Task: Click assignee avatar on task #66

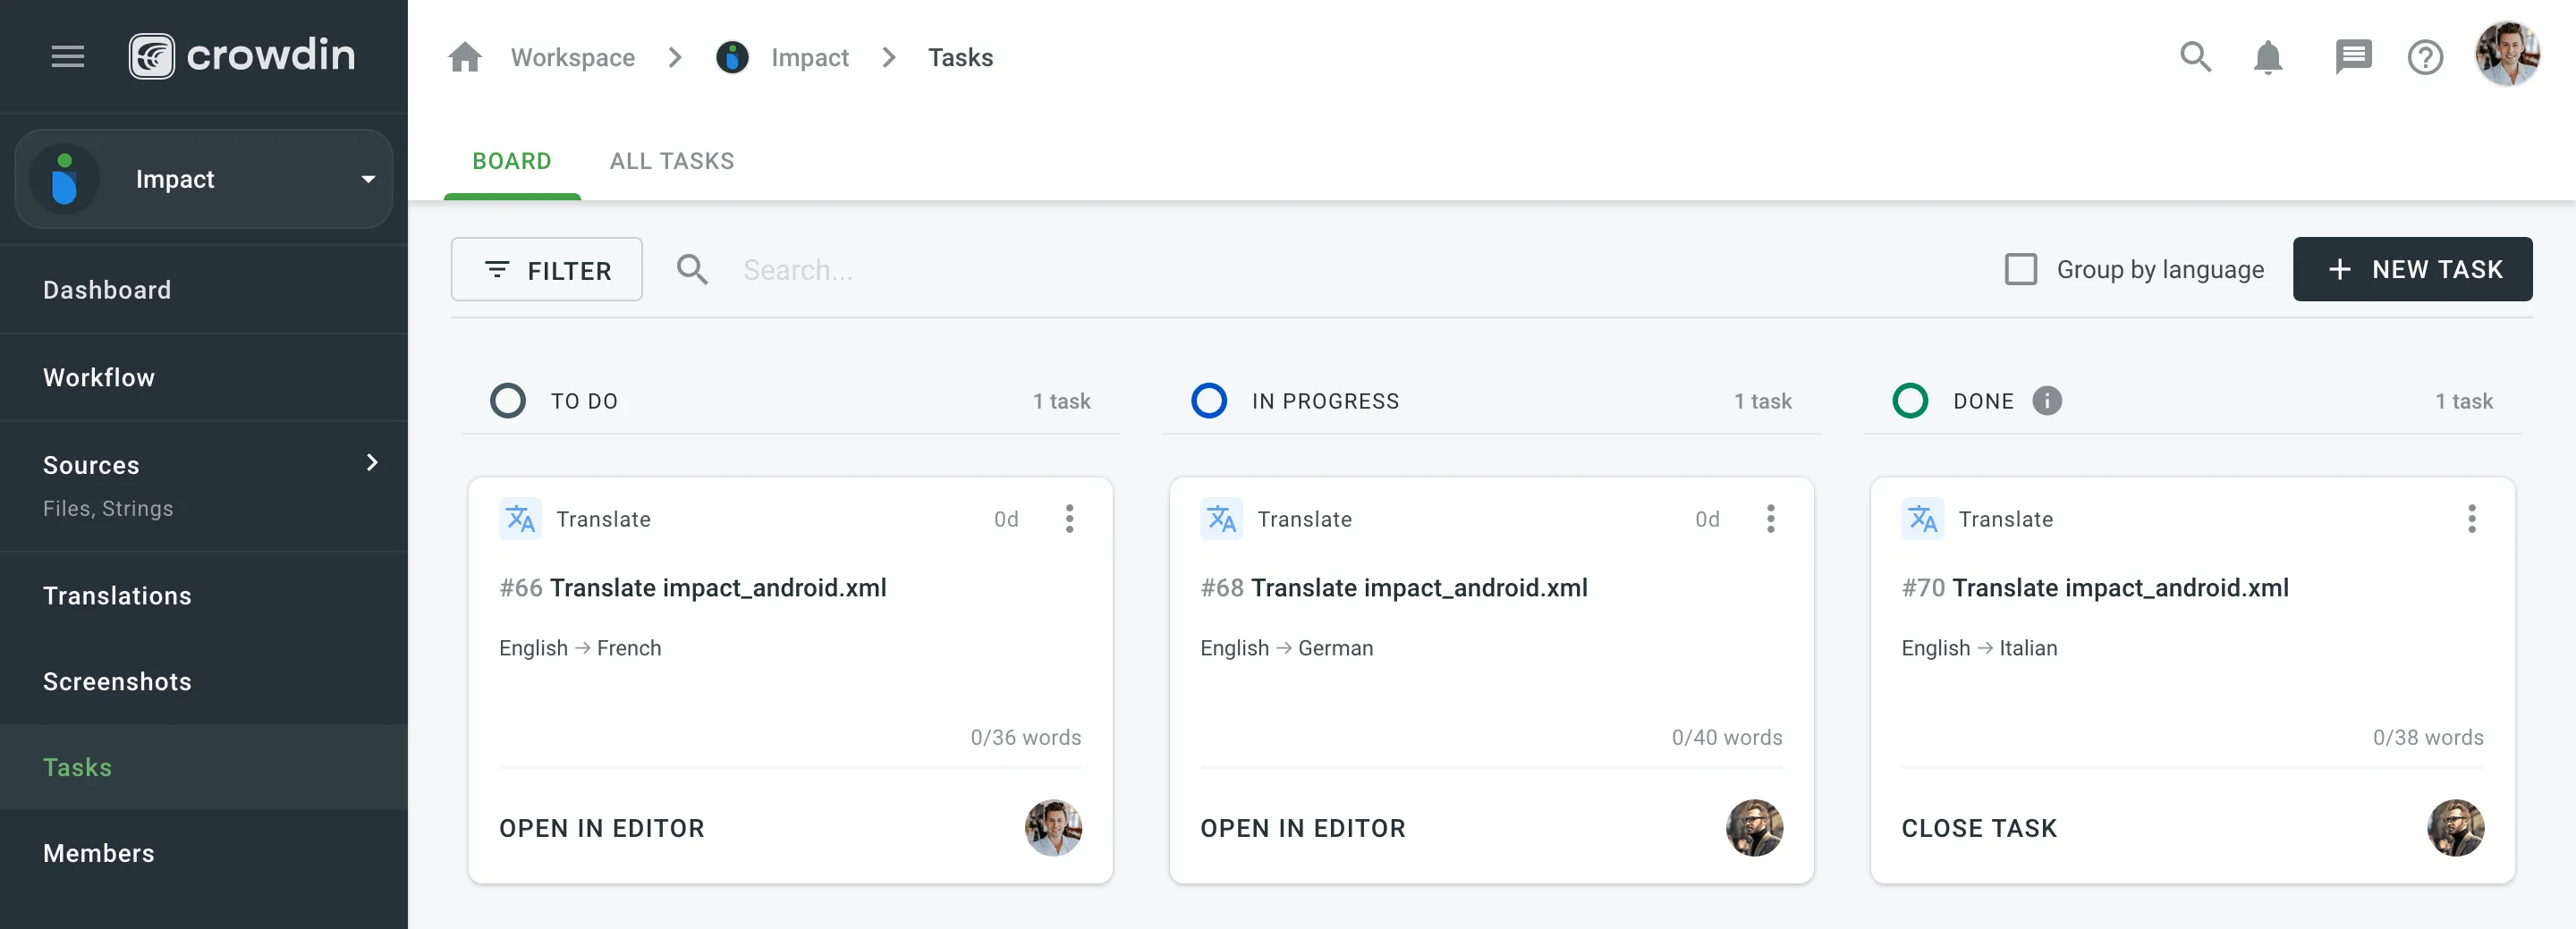Action: [1052, 827]
